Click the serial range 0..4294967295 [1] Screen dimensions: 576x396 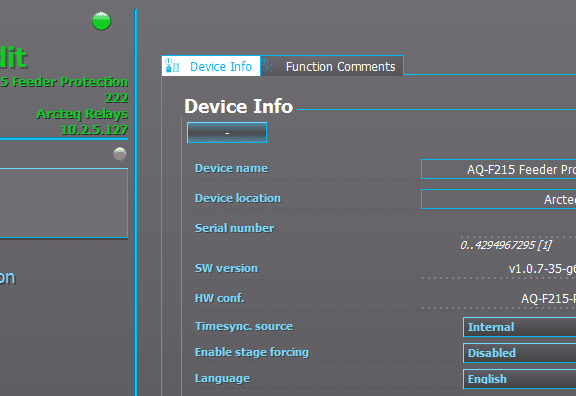(506, 245)
